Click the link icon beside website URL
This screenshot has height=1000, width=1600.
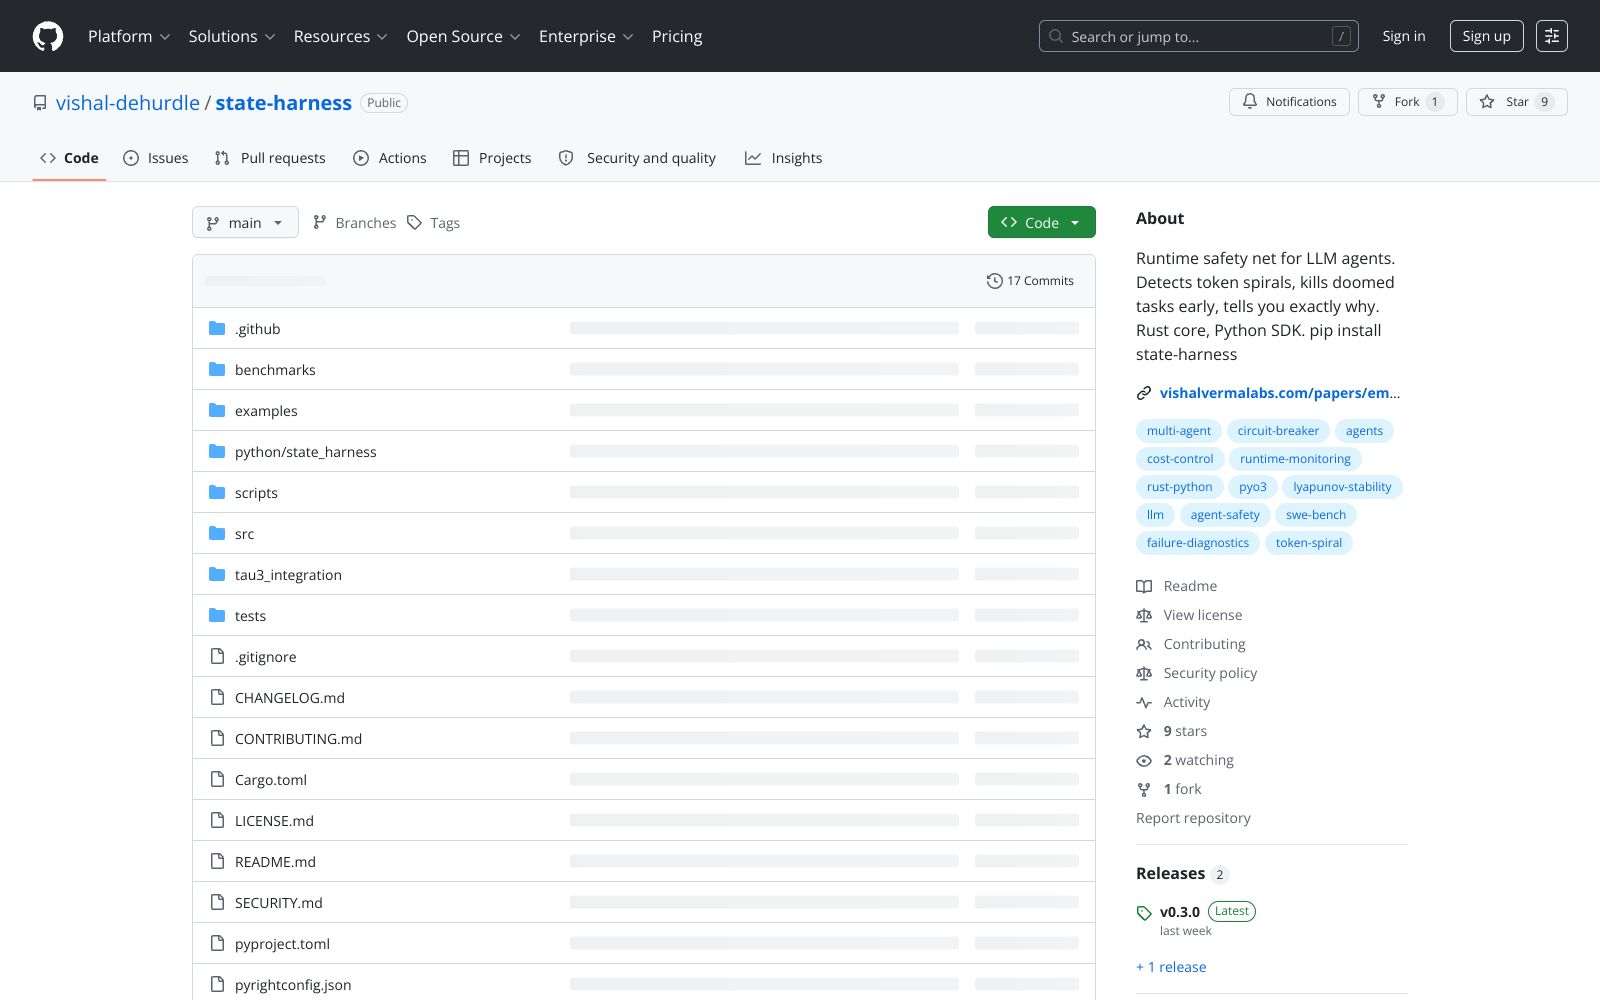pos(1144,393)
